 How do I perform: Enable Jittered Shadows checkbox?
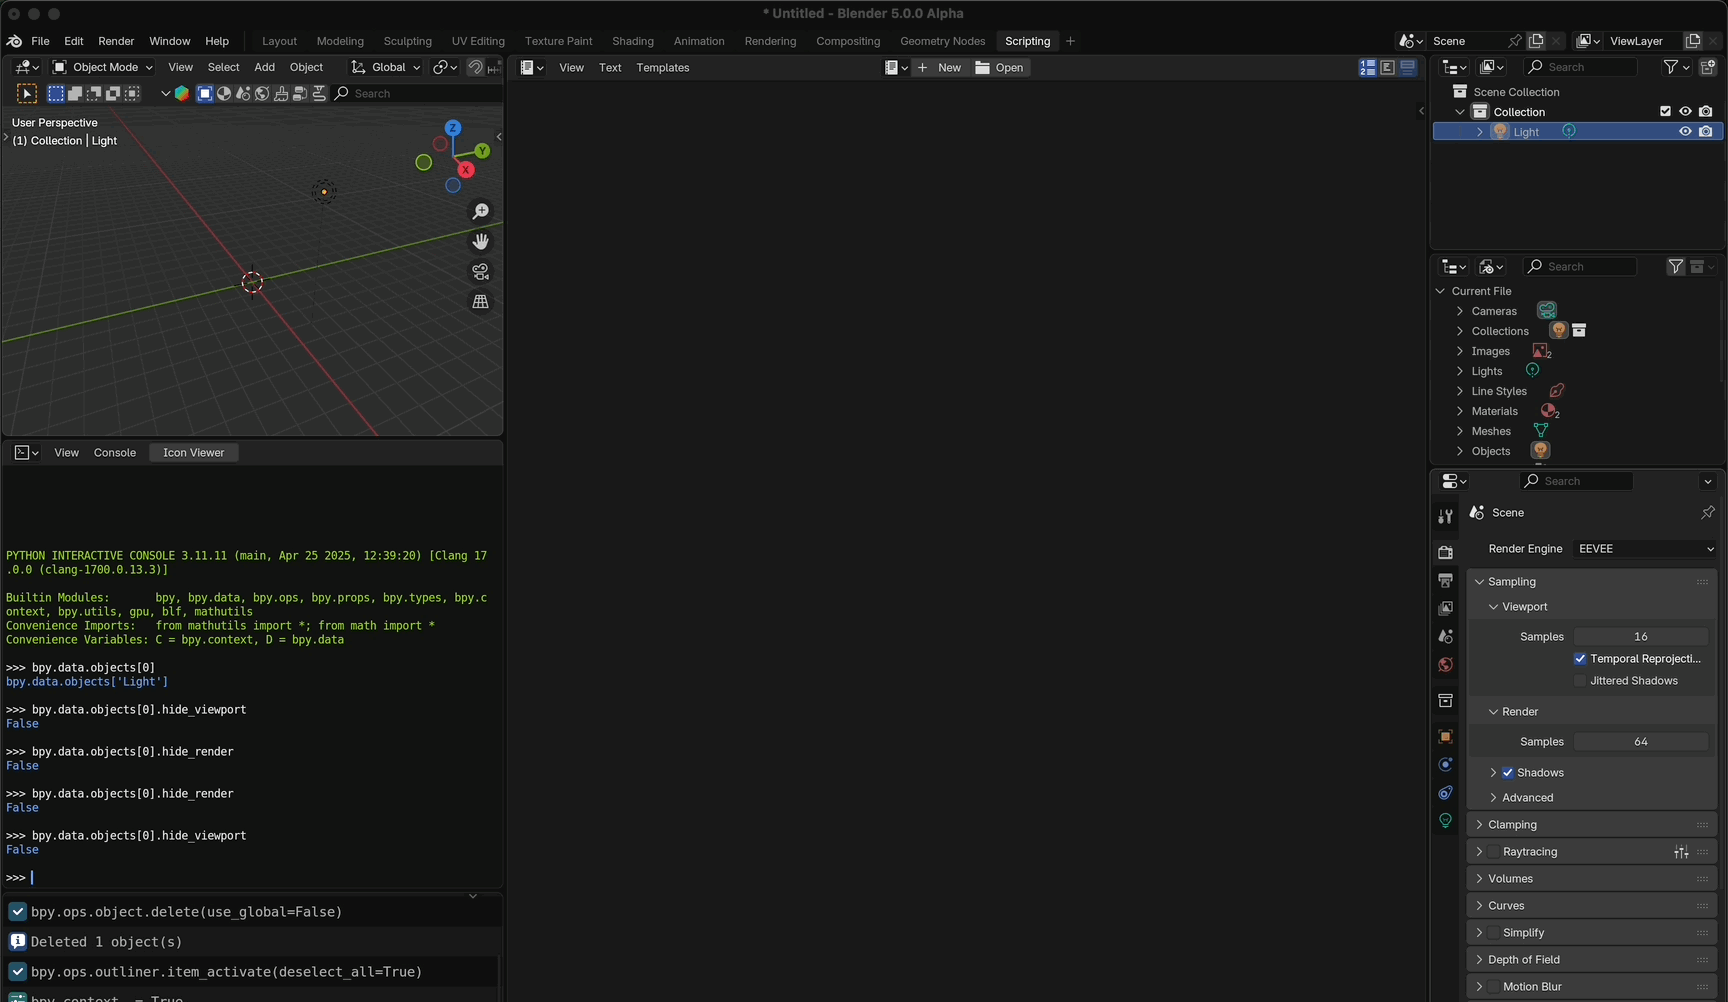pos(1580,681)
